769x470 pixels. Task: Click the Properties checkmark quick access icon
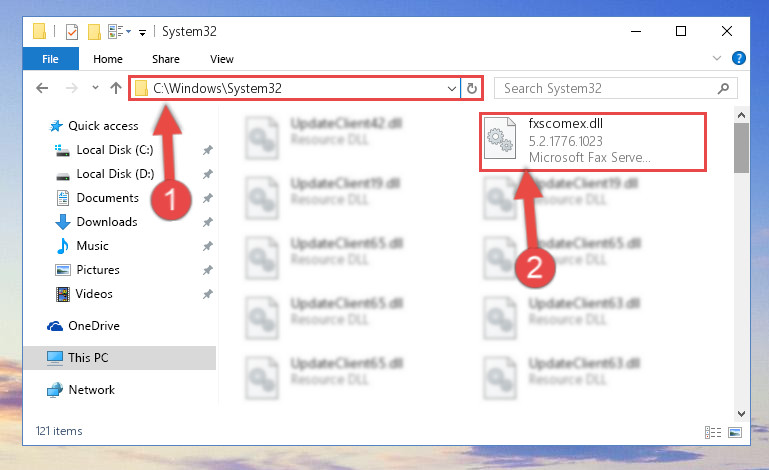(x=72, y=31)
